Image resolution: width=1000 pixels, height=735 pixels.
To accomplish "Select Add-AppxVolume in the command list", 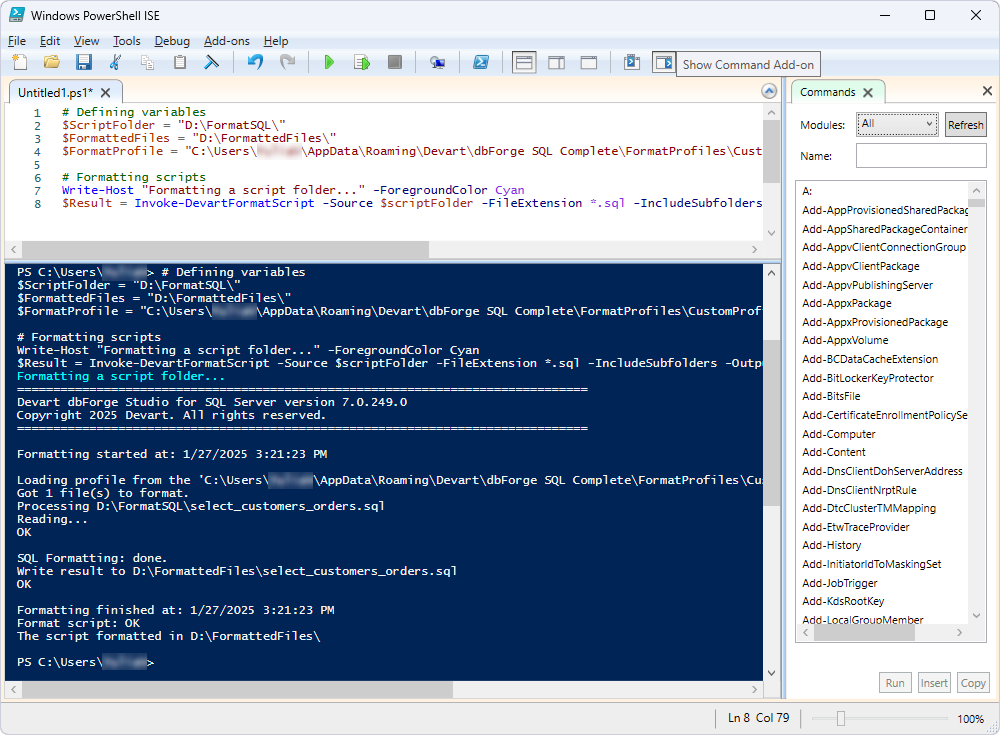I will (845, 340).
